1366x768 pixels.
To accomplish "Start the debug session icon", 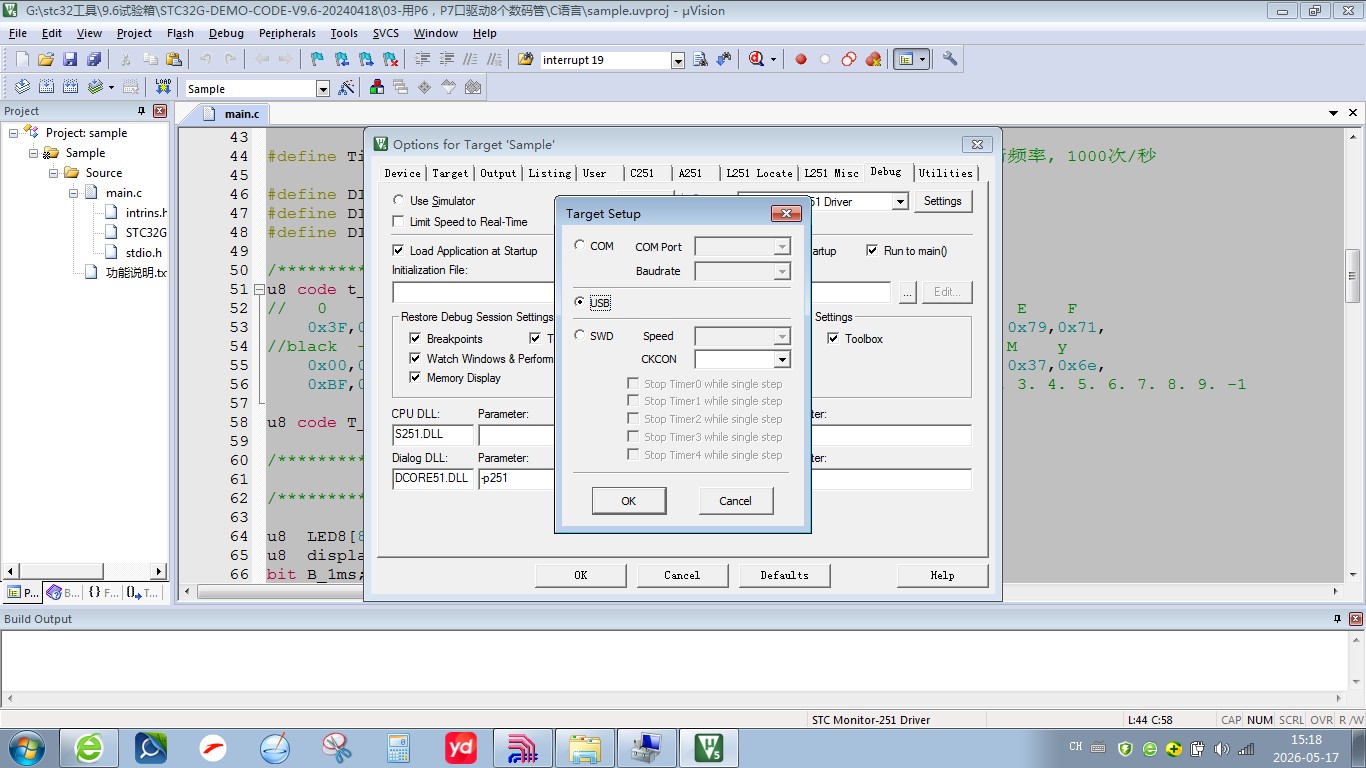I will (x=758, y=60).
